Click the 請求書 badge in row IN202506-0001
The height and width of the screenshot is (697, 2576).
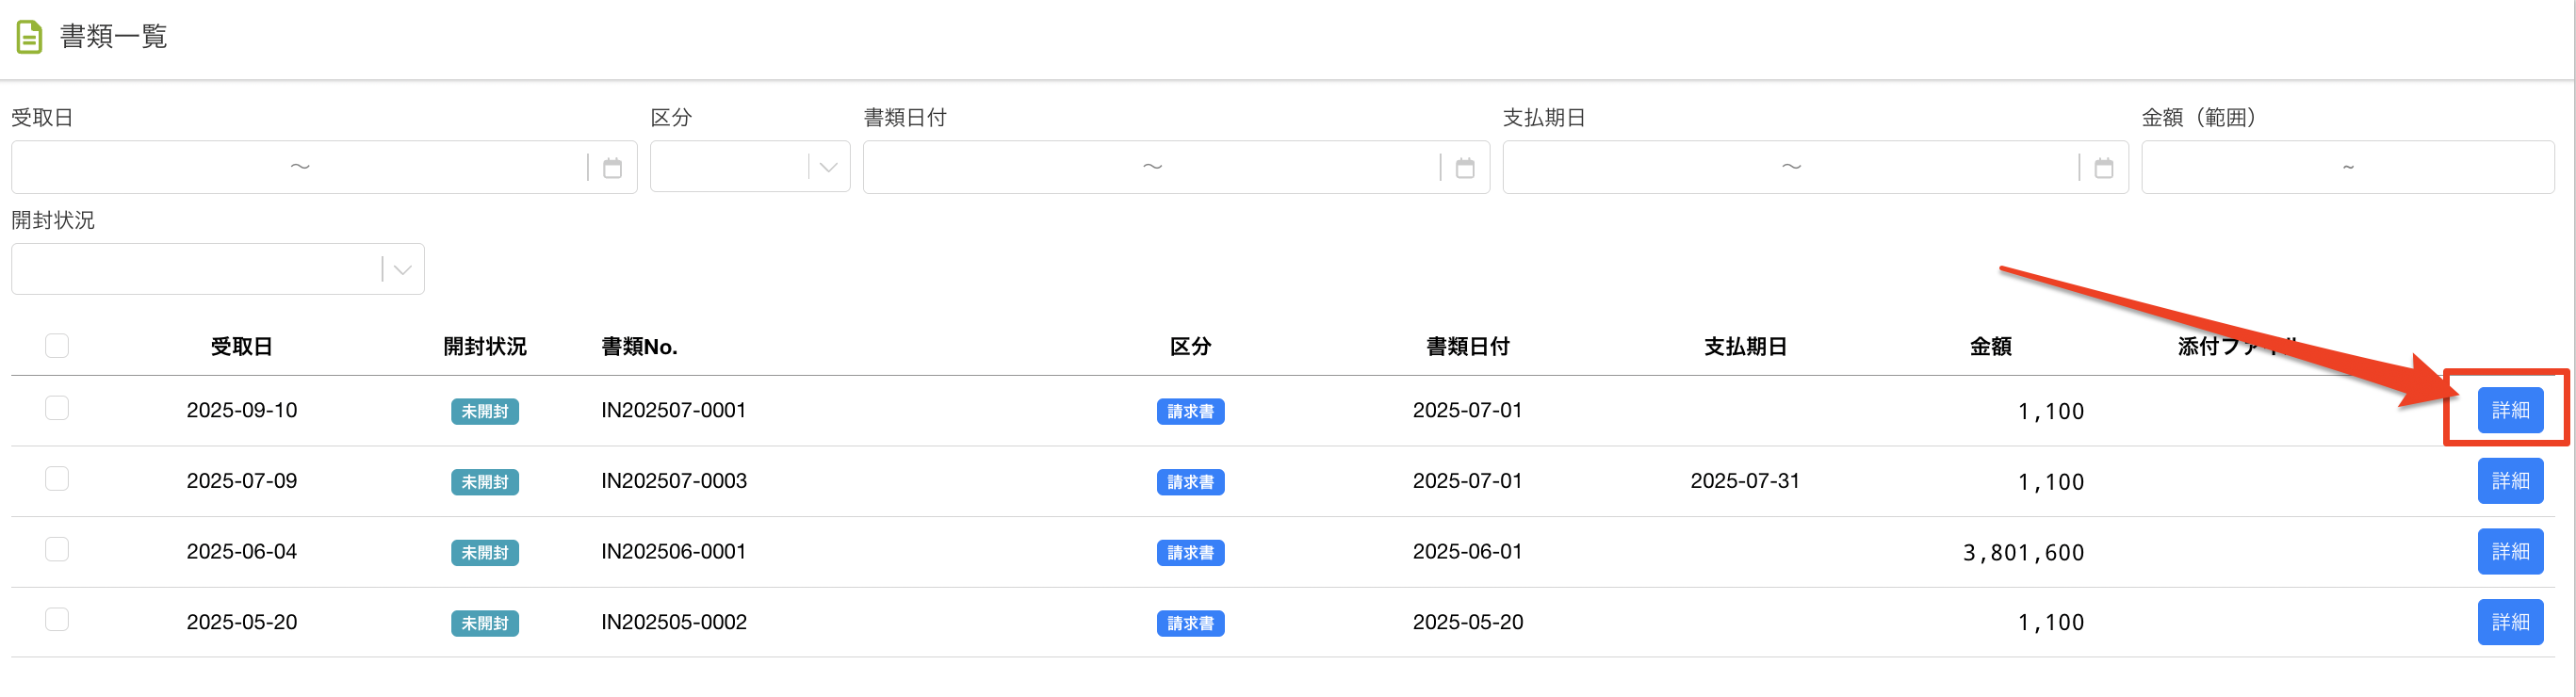coord(1190,553)
